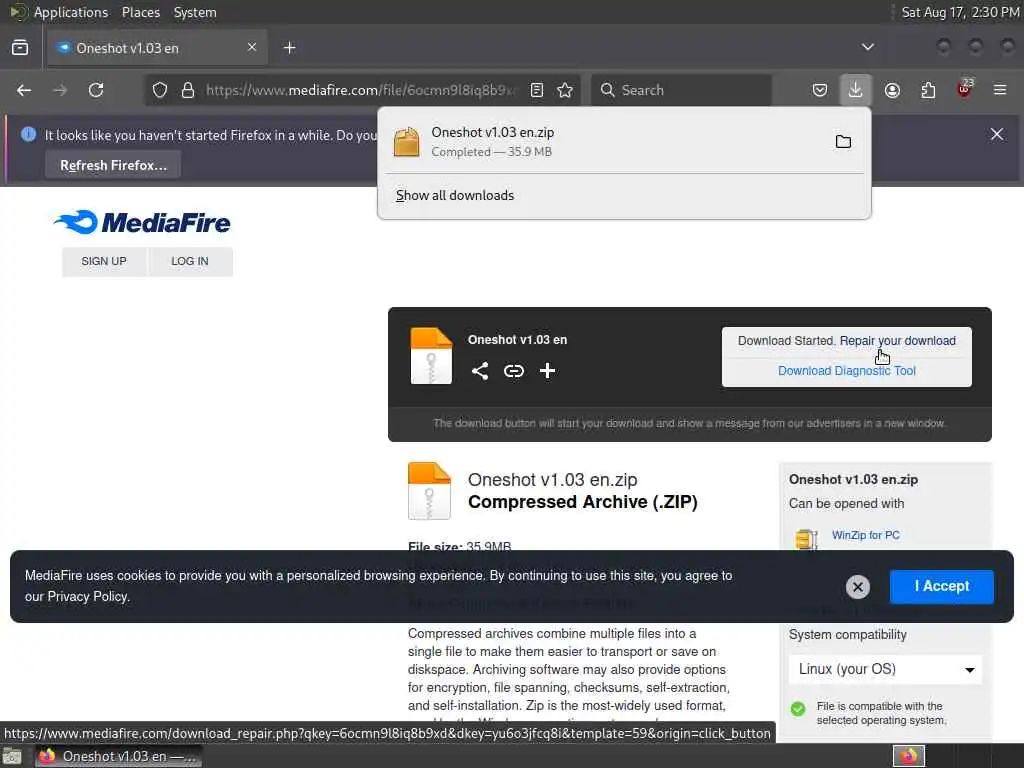Click the zip file icon in dark download box

[x=431, y=356]
